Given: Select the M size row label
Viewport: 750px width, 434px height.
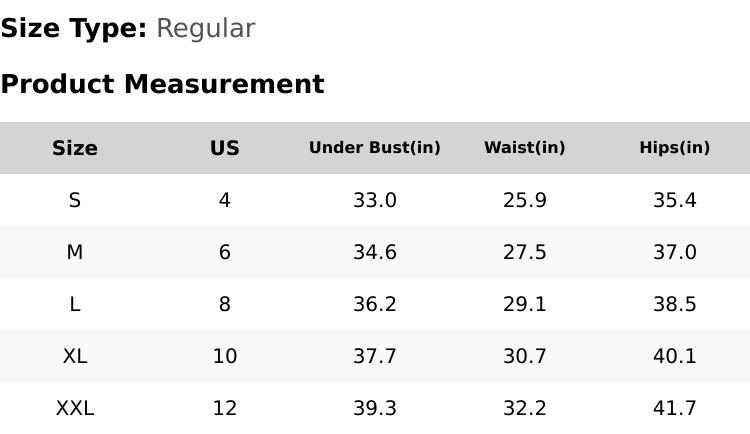Looking at the screenshot, I should coord(75,253).
